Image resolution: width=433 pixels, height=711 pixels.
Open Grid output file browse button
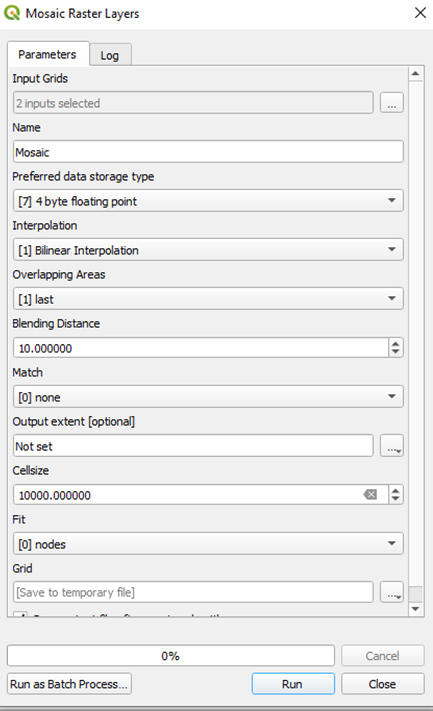point(392,592)
